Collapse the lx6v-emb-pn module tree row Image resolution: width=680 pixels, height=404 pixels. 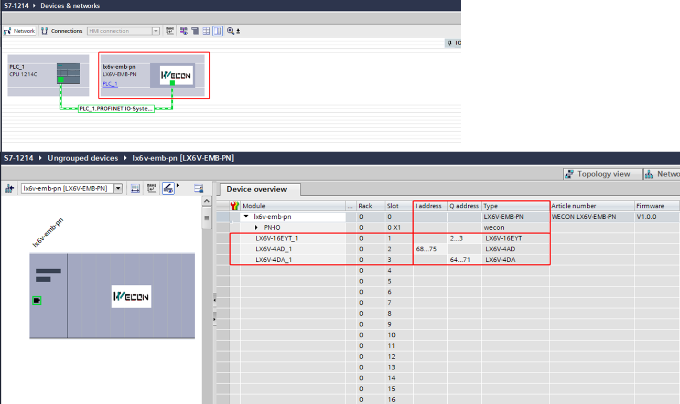pos(246,216)
